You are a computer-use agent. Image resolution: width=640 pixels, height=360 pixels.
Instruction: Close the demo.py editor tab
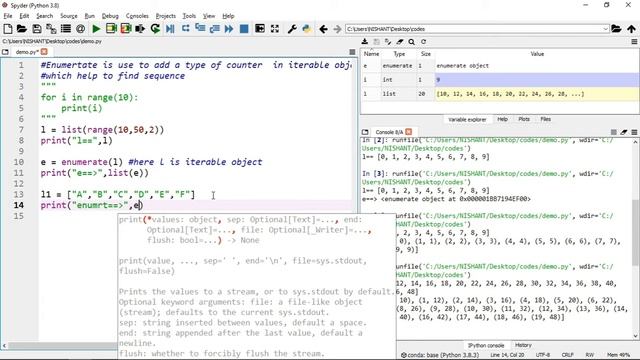44,52
